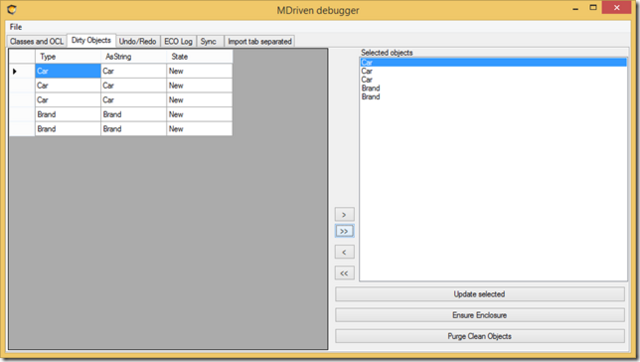
Task: Select the highlighted Car in Selected objects list
Action: point(493,62)
